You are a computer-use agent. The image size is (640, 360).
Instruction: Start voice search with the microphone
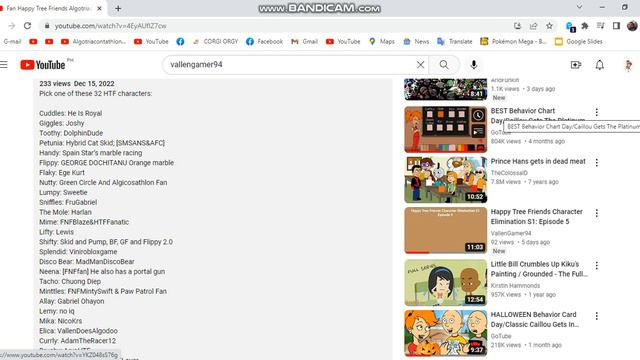click(473, 64)
